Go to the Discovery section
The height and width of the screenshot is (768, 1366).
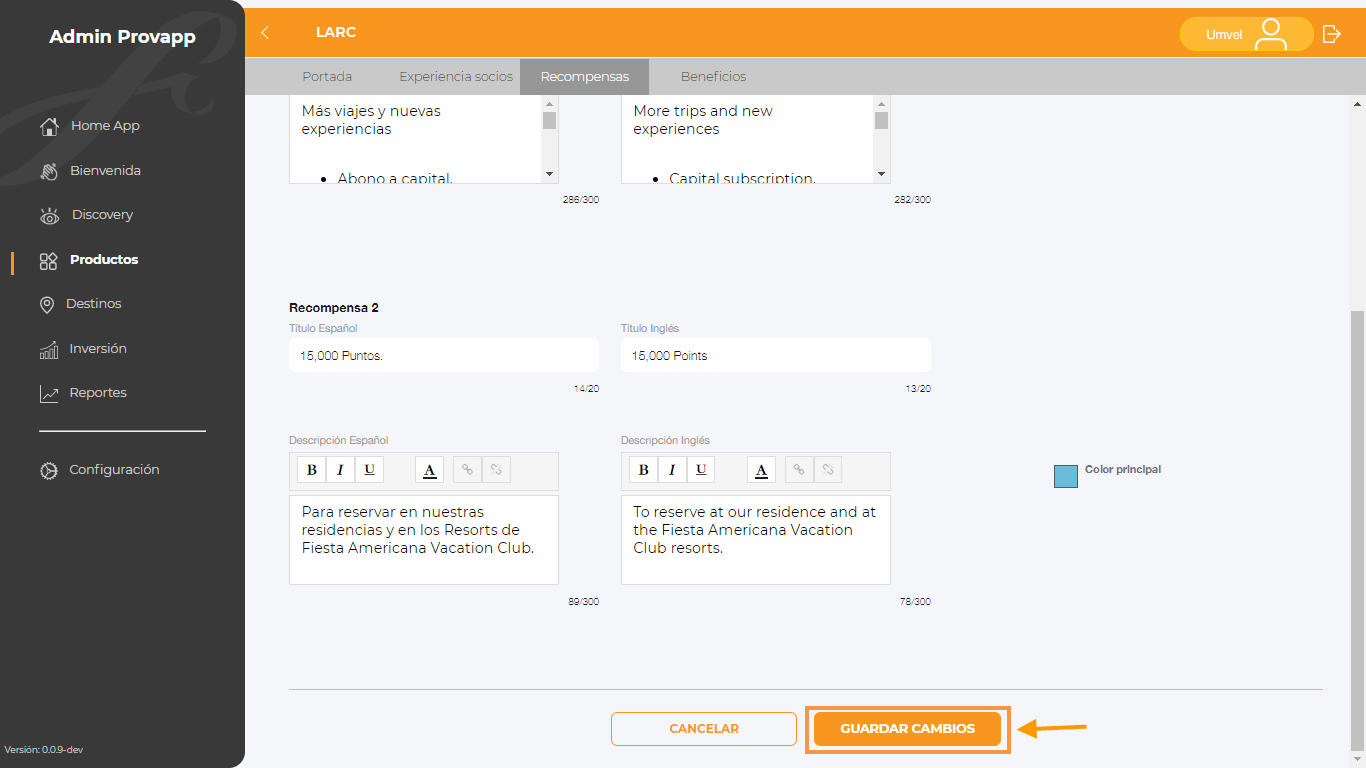pyautogui.click(x=86, y=215)
